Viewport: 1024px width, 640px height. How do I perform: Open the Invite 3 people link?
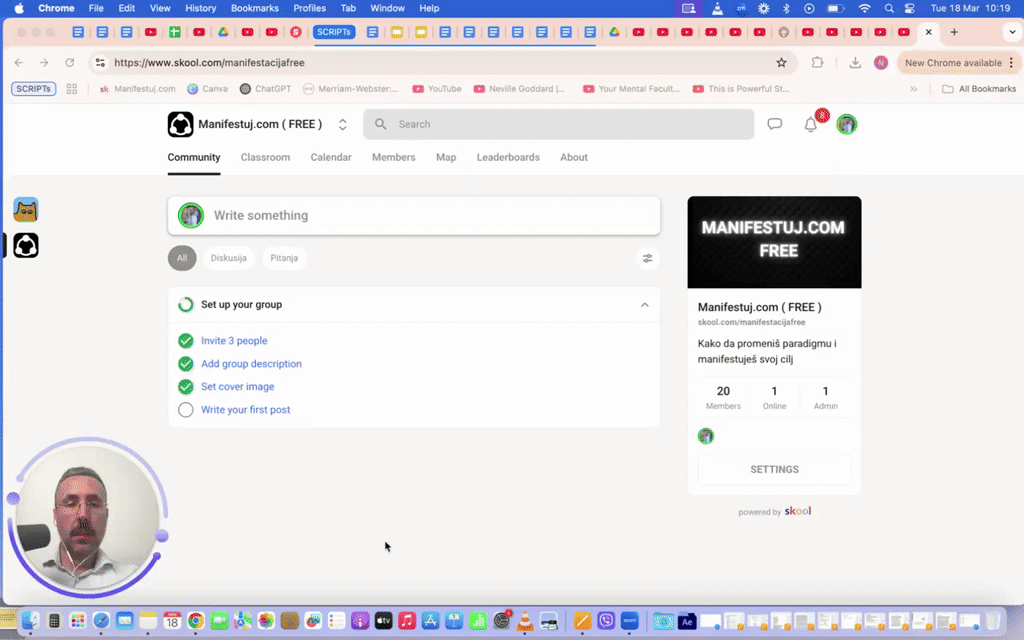(x=234, y=341)
